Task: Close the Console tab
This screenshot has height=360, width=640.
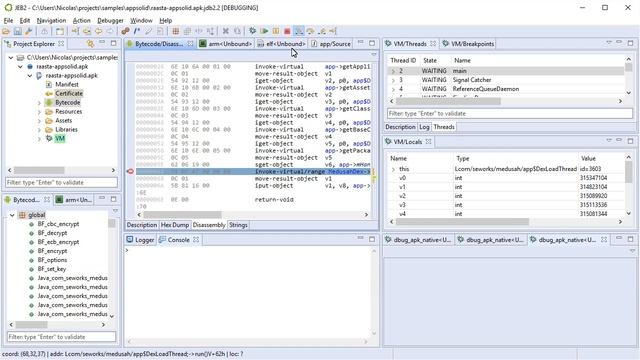Action: click(x=196, y=240)
